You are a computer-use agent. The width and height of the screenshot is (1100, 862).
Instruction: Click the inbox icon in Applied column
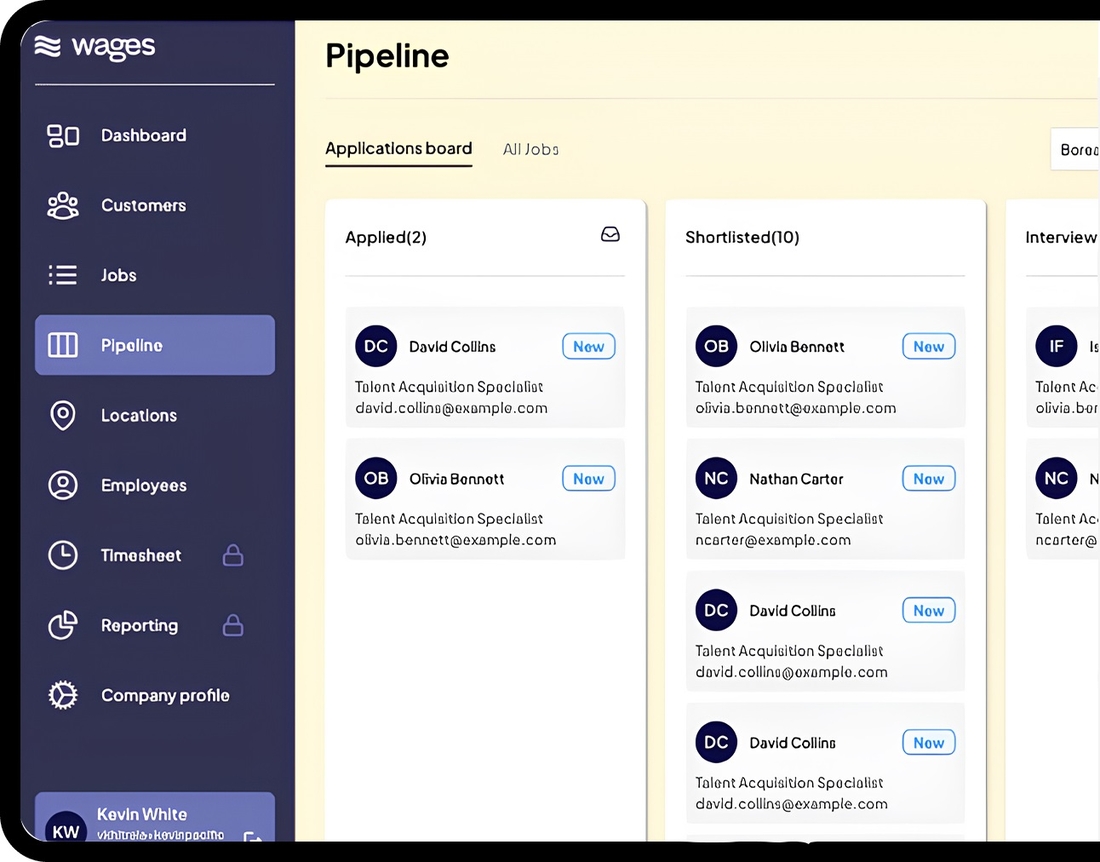[x=610, y=235]
